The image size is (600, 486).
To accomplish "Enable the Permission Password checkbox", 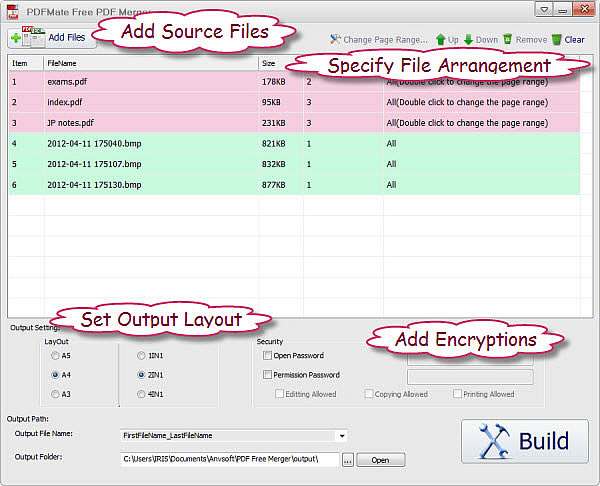I will click(267, 375).
